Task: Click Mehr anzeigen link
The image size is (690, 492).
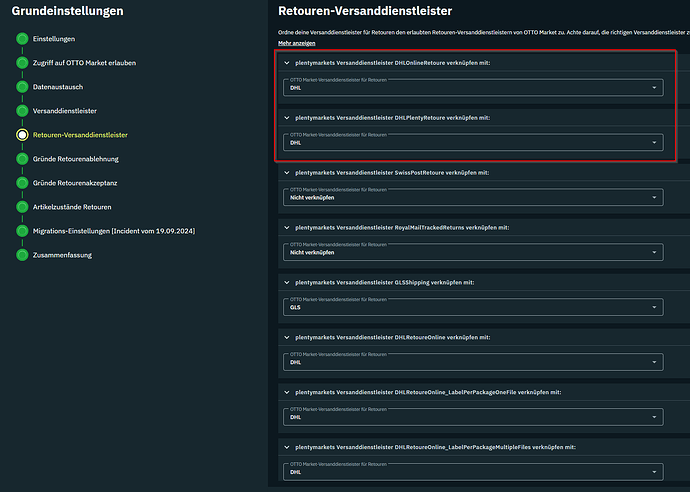Action: (x=297, y=43)
